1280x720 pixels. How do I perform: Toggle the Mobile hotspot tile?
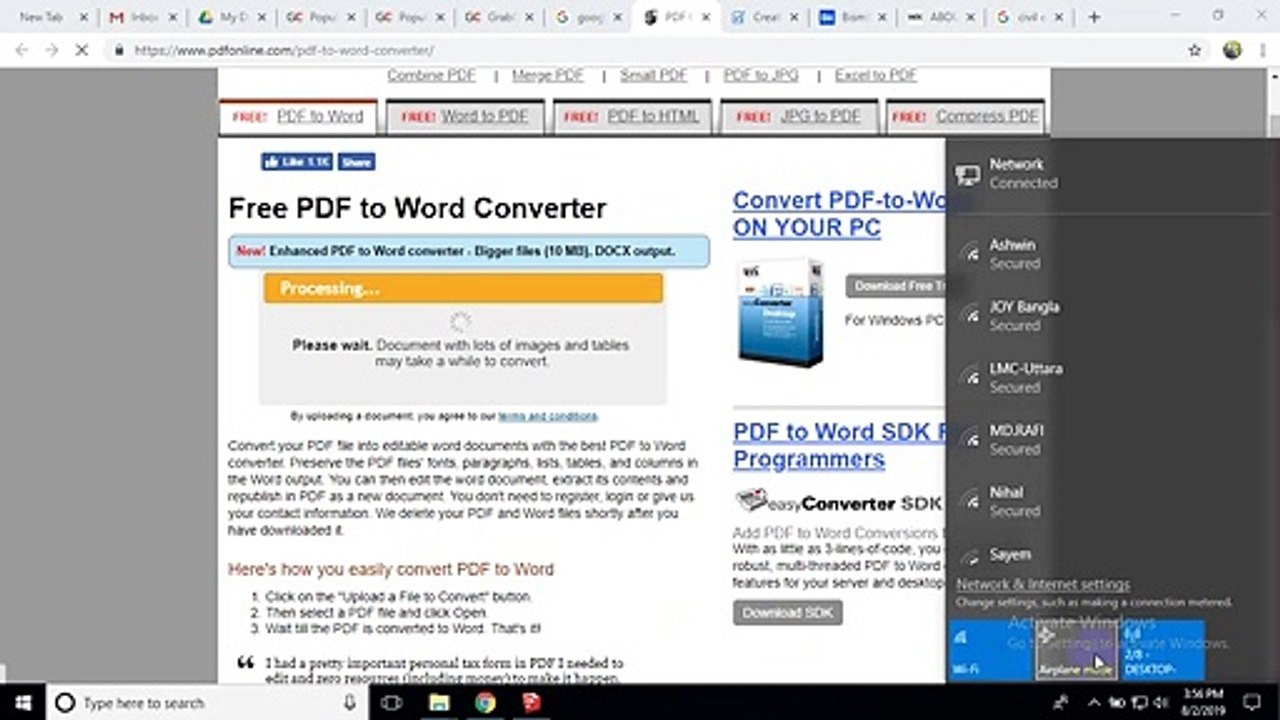(x=1163, y=650)
